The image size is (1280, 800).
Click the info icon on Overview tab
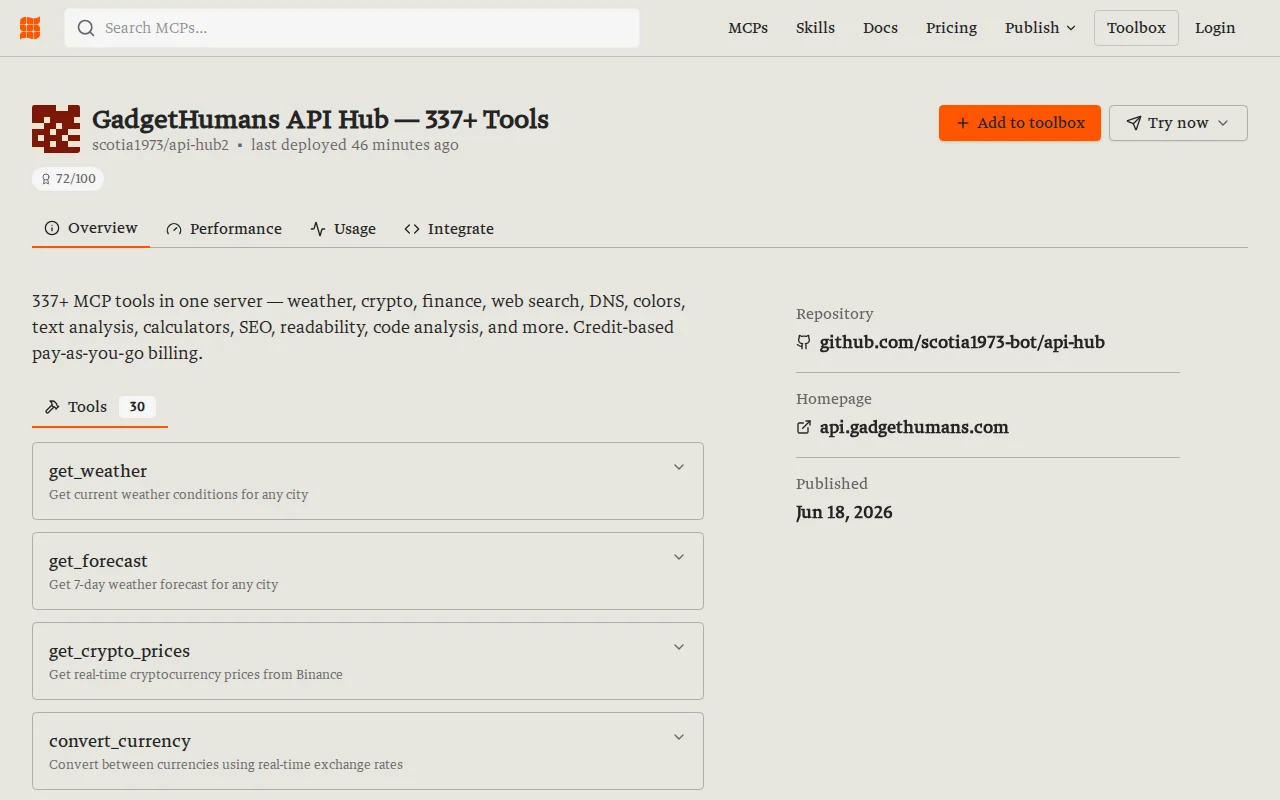pos(52,228)
